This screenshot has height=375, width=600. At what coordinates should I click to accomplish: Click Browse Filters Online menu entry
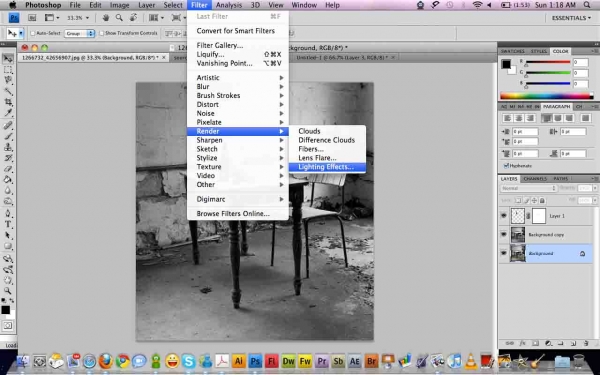pyautogui.click(x=238, y=214)
